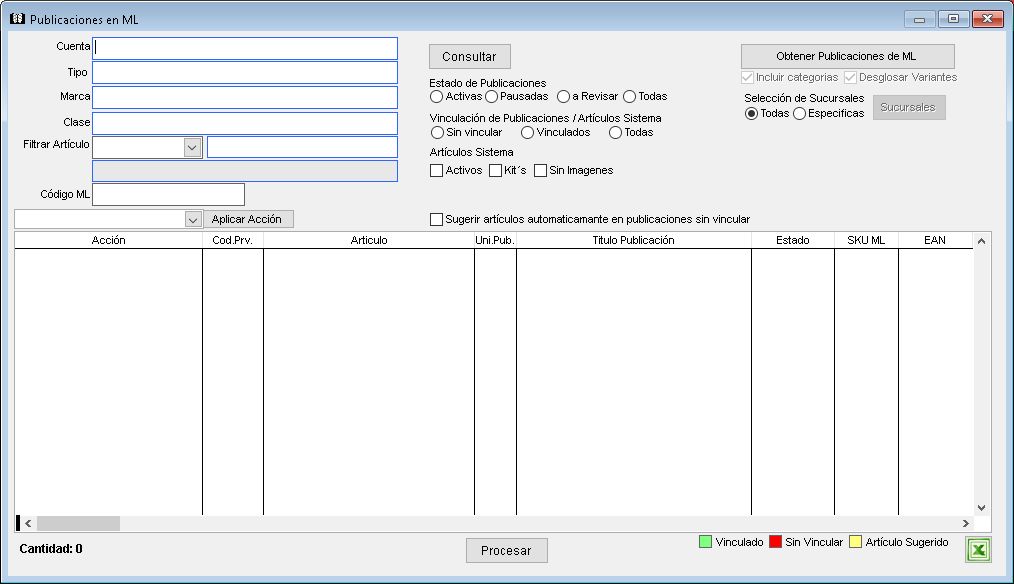Open the action selection dropdown

coord(193,219)
